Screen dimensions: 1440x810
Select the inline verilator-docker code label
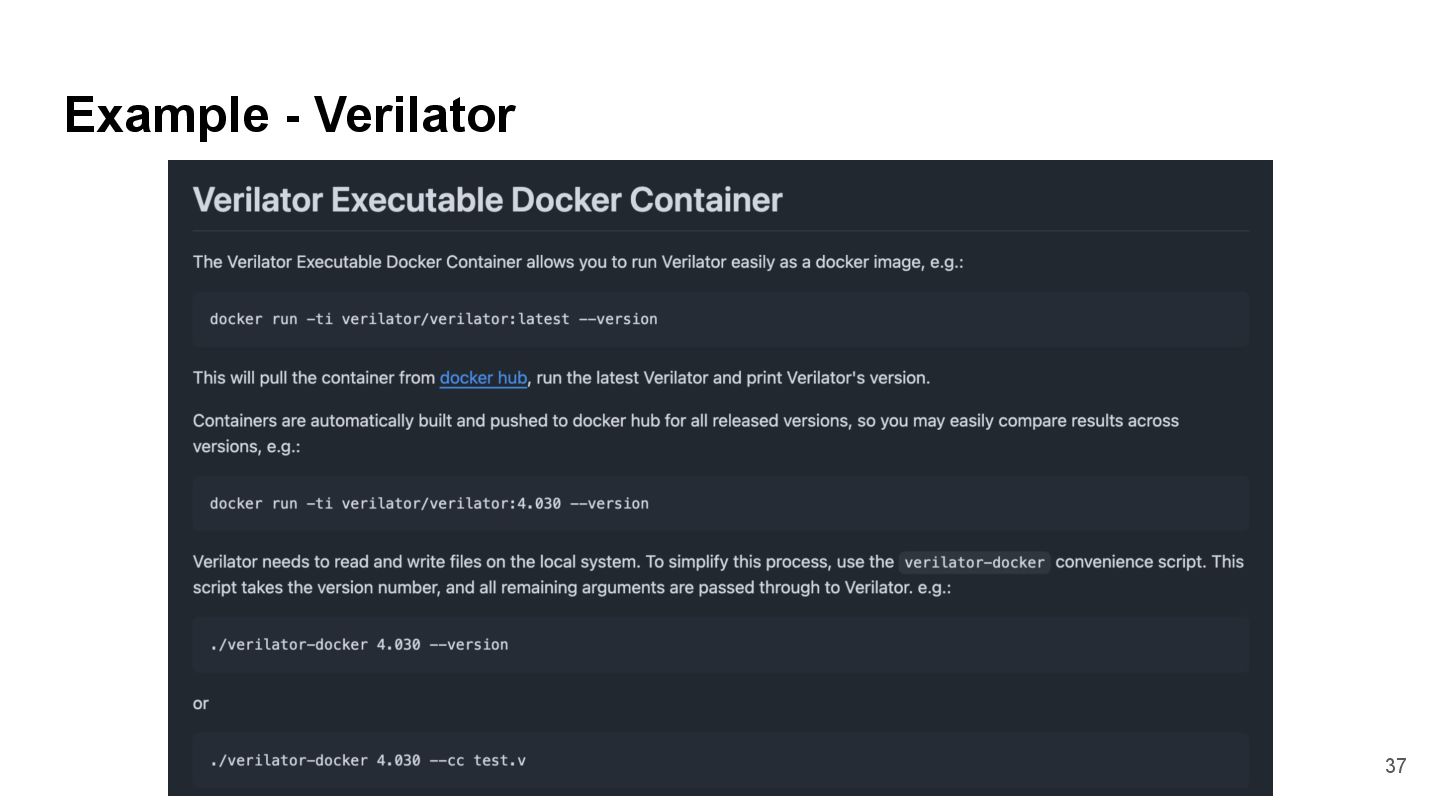pyautogui.click(x=974, y=562)
